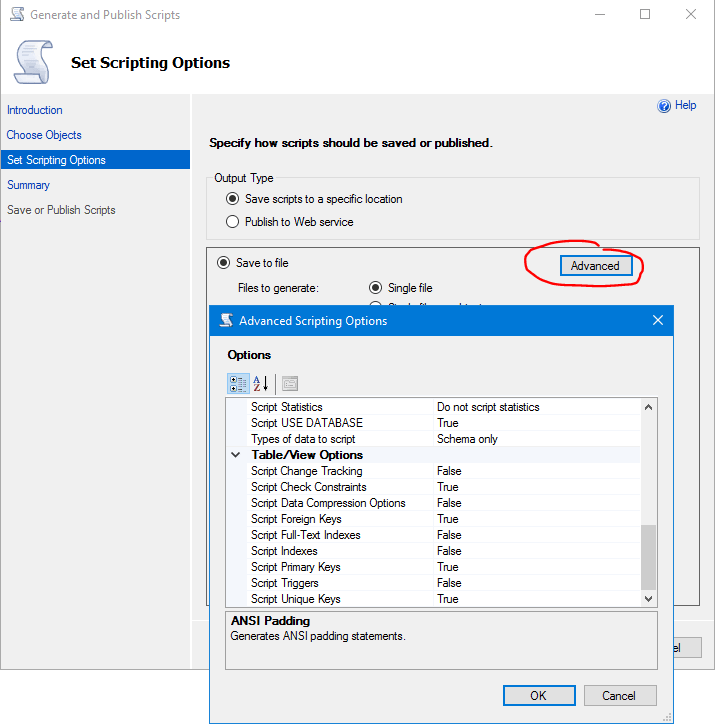Click the options list scroll down arrow

click(648, 599)
